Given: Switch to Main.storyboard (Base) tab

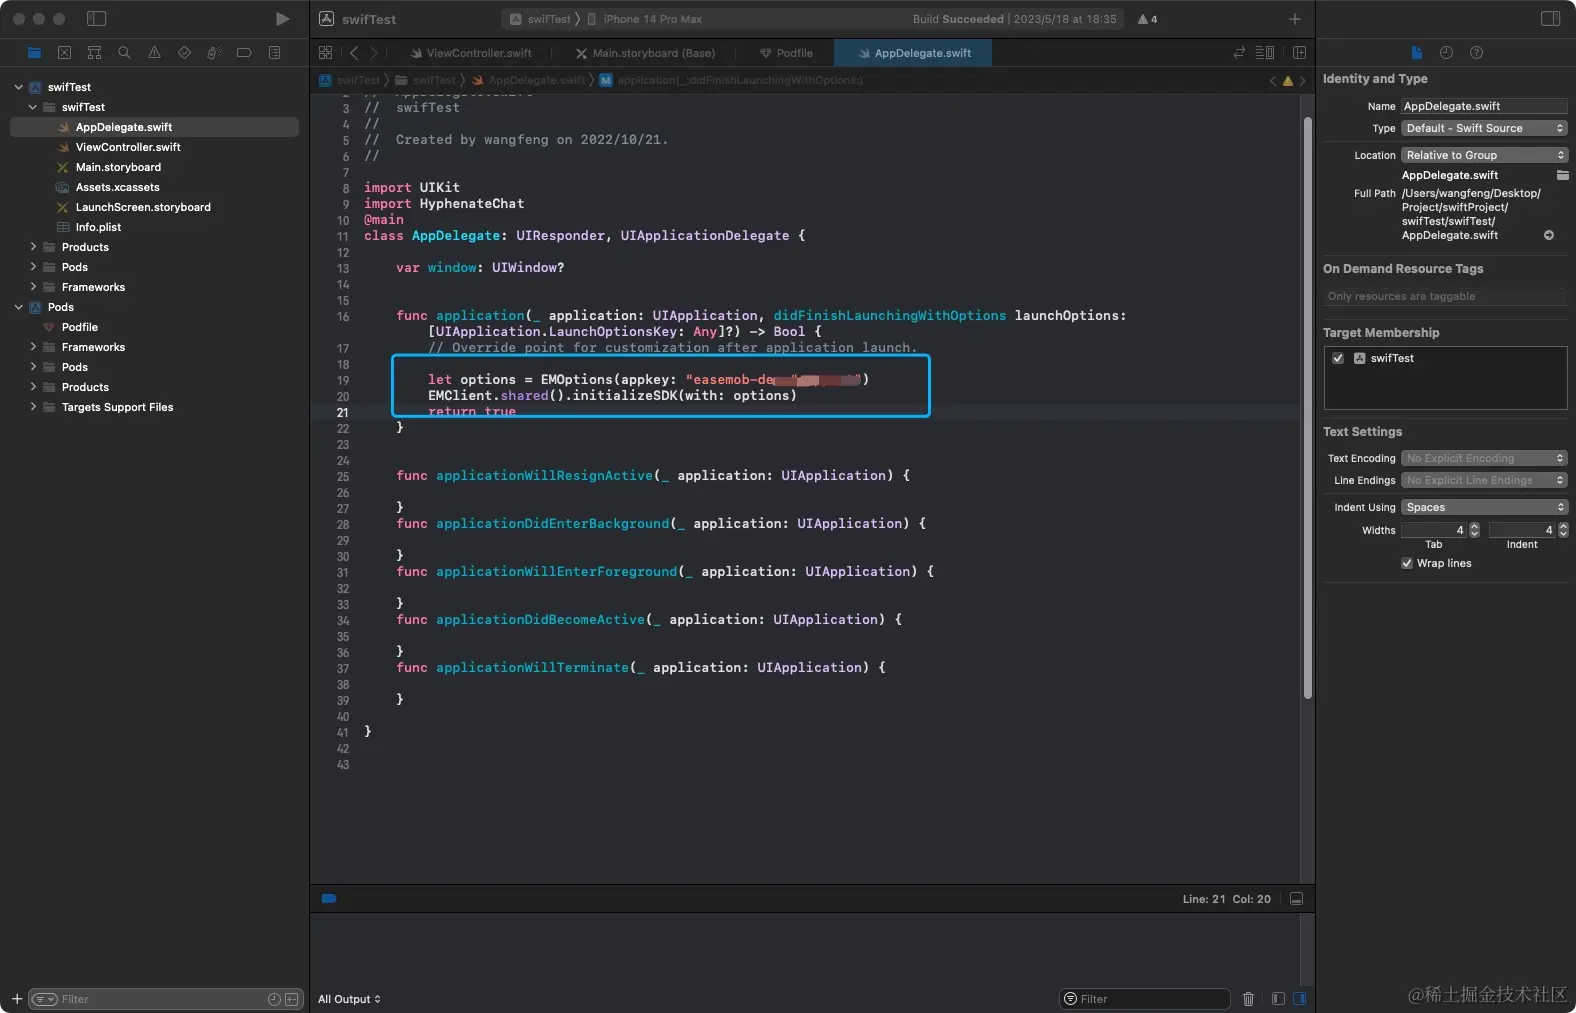Looking at the screenshot, I should (645, 53).
